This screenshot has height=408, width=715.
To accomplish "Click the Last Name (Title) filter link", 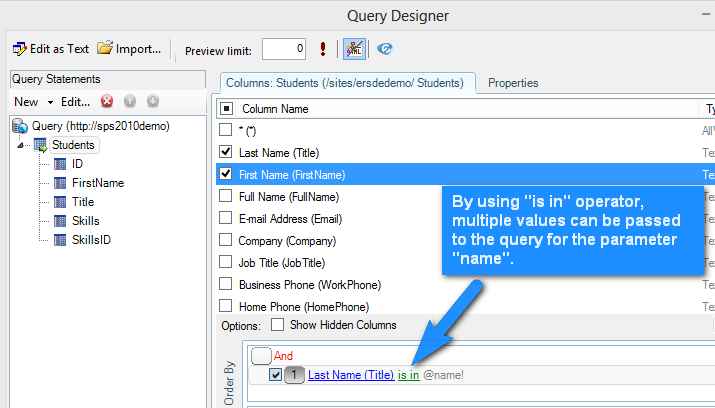I will click(350, 375).
